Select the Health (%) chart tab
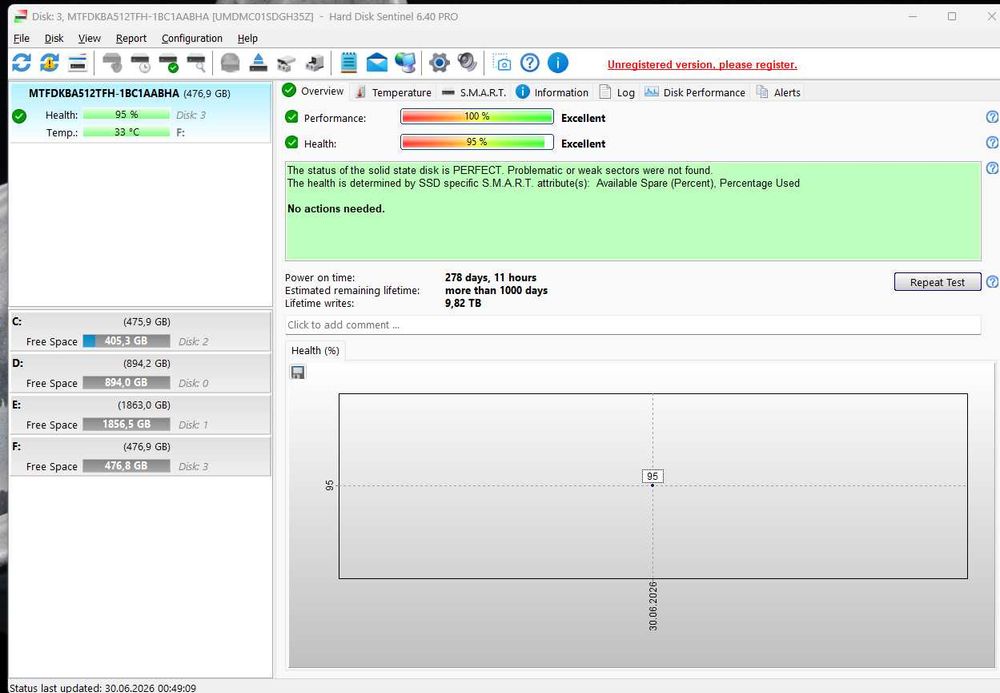The image size is (1000, 693). tap(315, 351)
